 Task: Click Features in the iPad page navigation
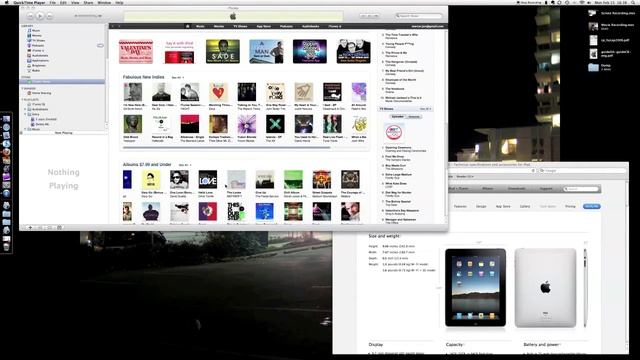click(460, 207)
